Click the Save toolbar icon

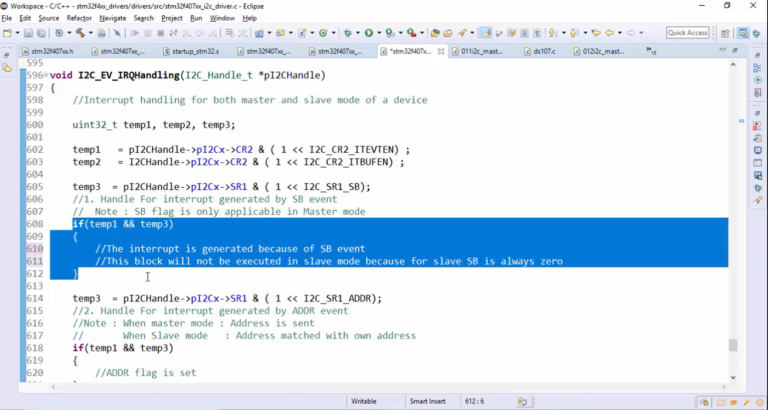pos(27,33)
